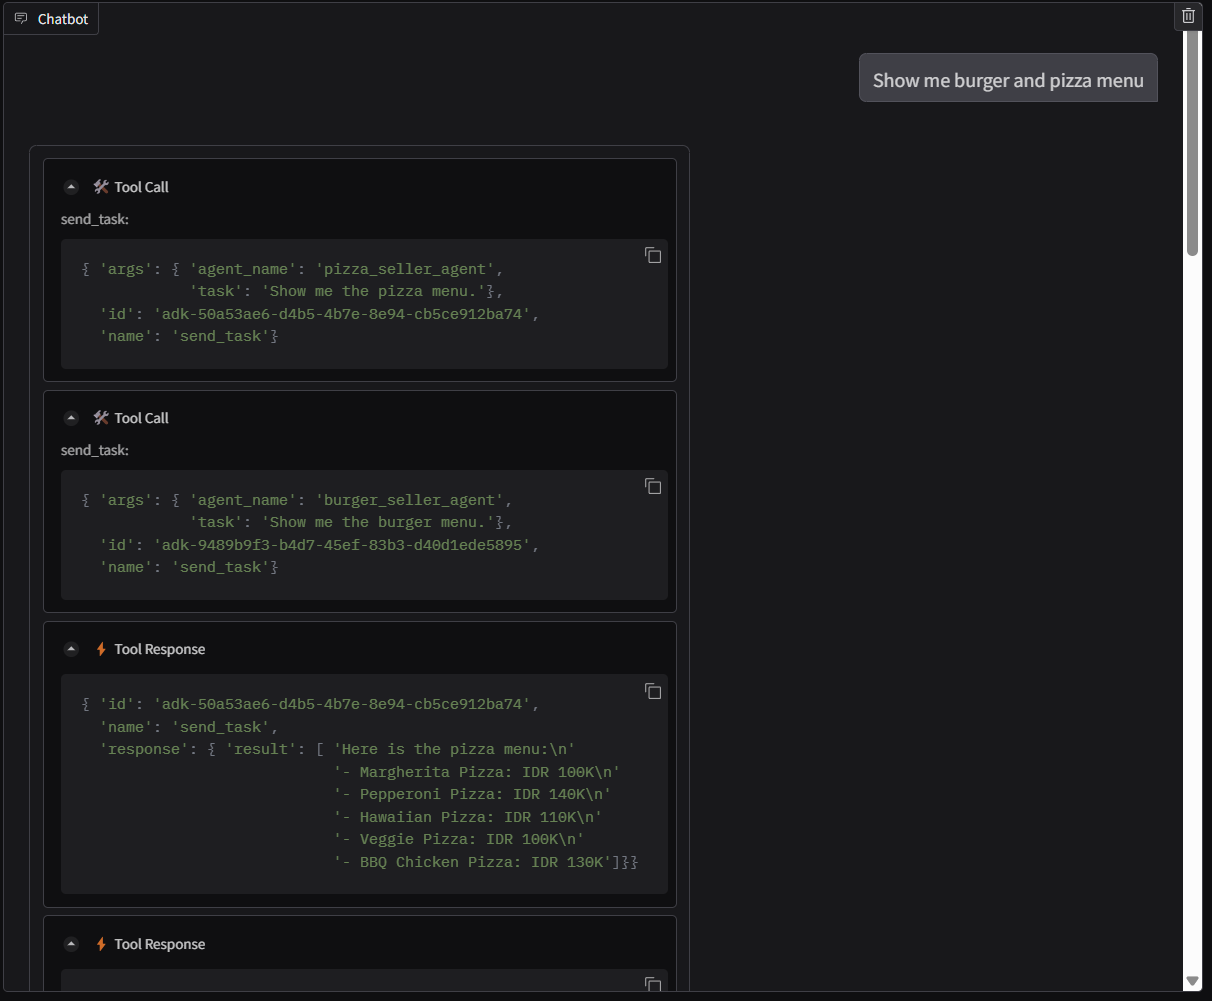
Task: Click hammer icon of the burger Tool Call
Action: coord(101,418)
